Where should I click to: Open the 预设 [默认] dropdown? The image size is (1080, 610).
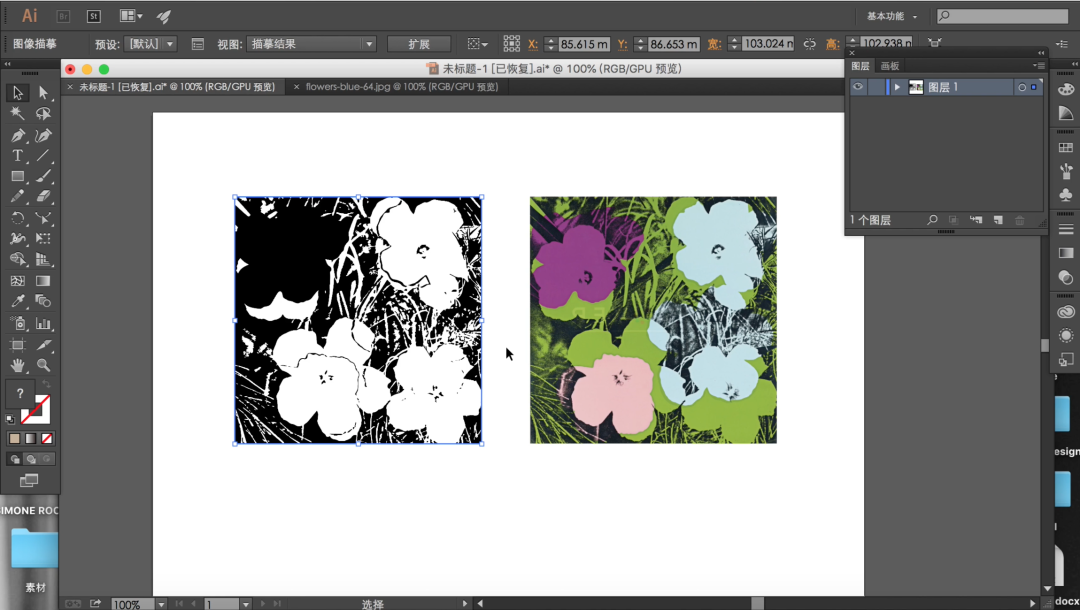pos(152,44)
